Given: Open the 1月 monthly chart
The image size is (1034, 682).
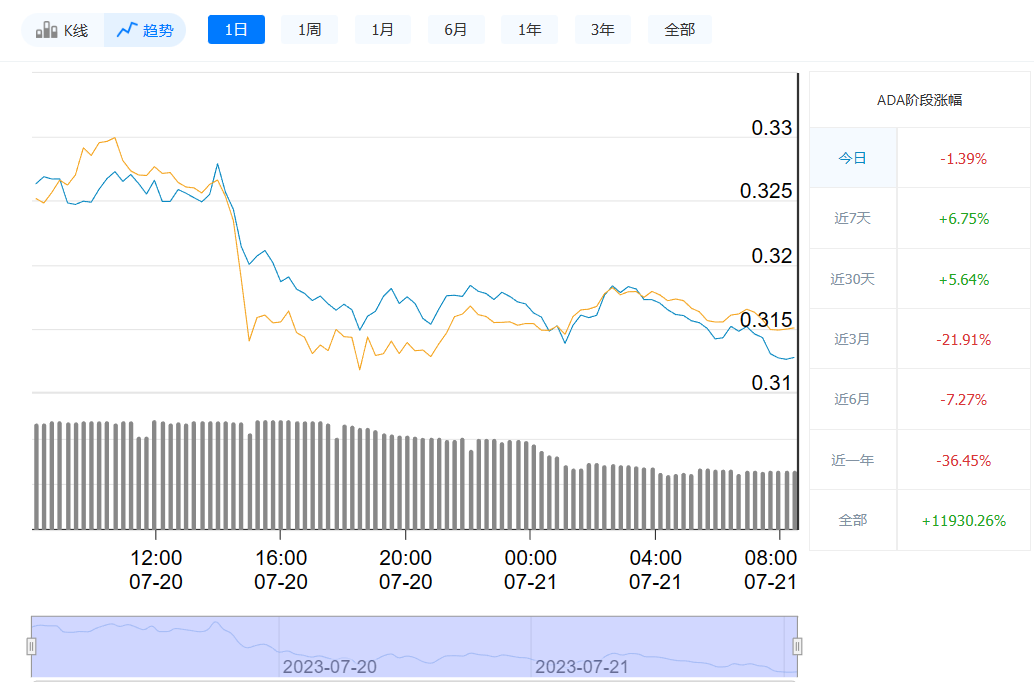Looking at the screenshot, I should 382,29.
